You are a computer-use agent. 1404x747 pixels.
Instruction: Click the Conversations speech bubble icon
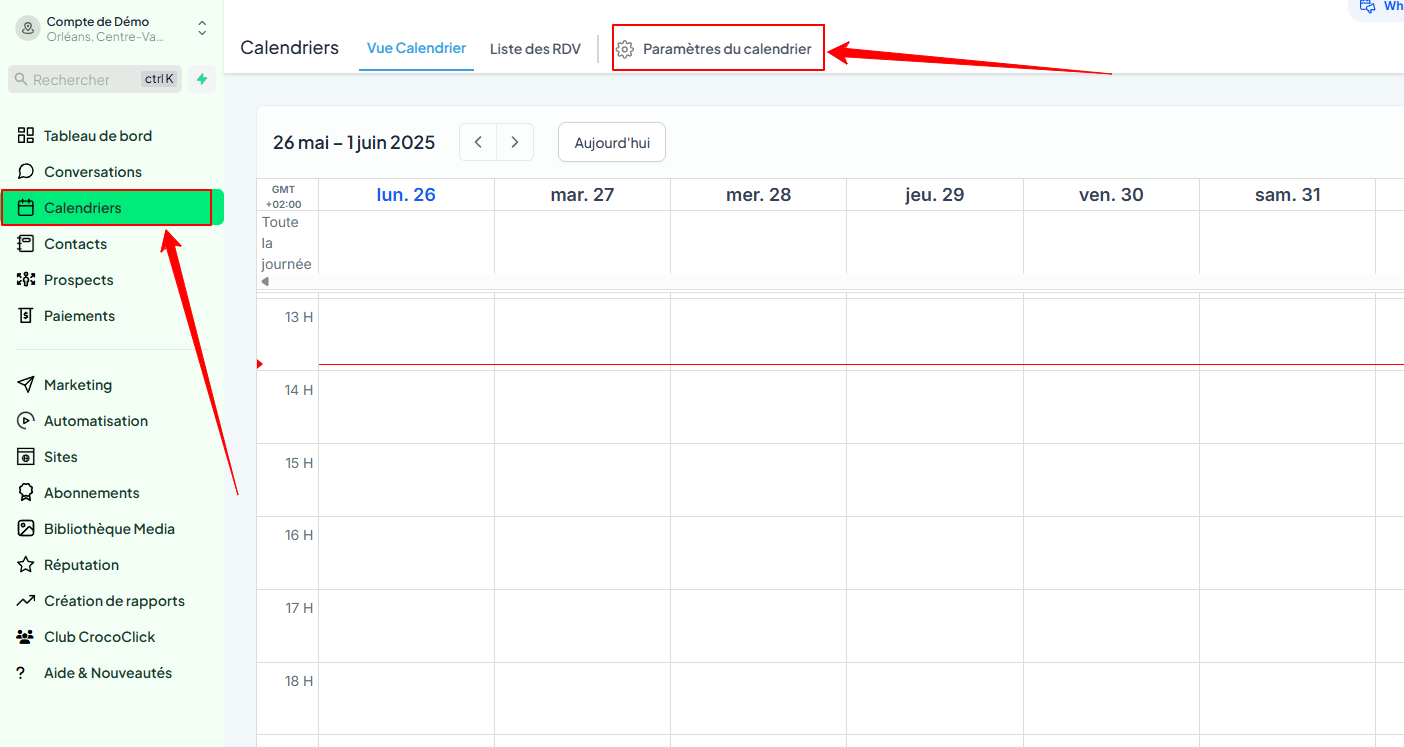(26, 172)
